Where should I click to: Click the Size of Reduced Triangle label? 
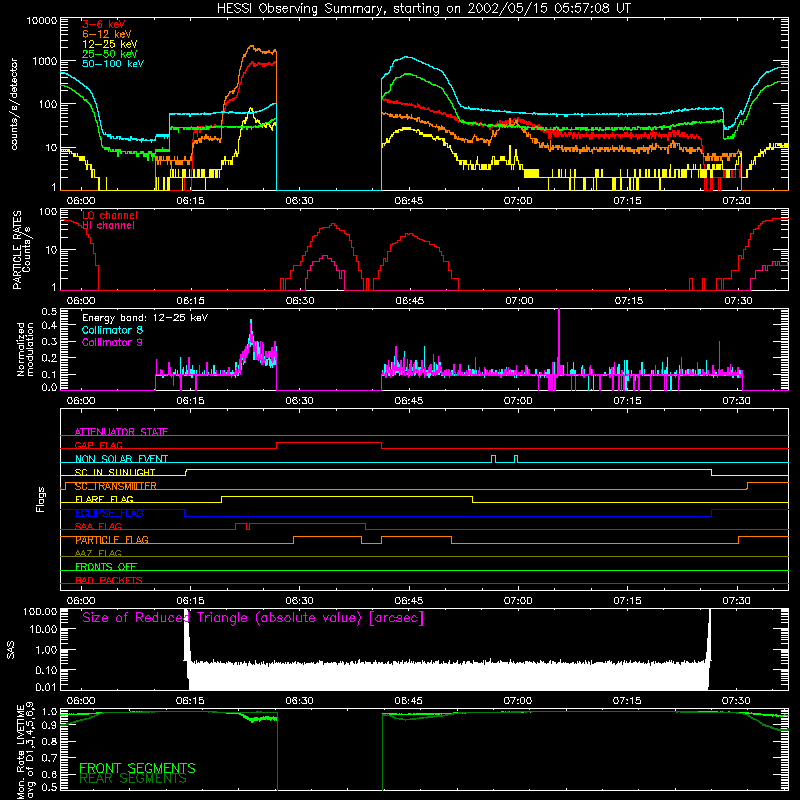(x=253, y=618)
